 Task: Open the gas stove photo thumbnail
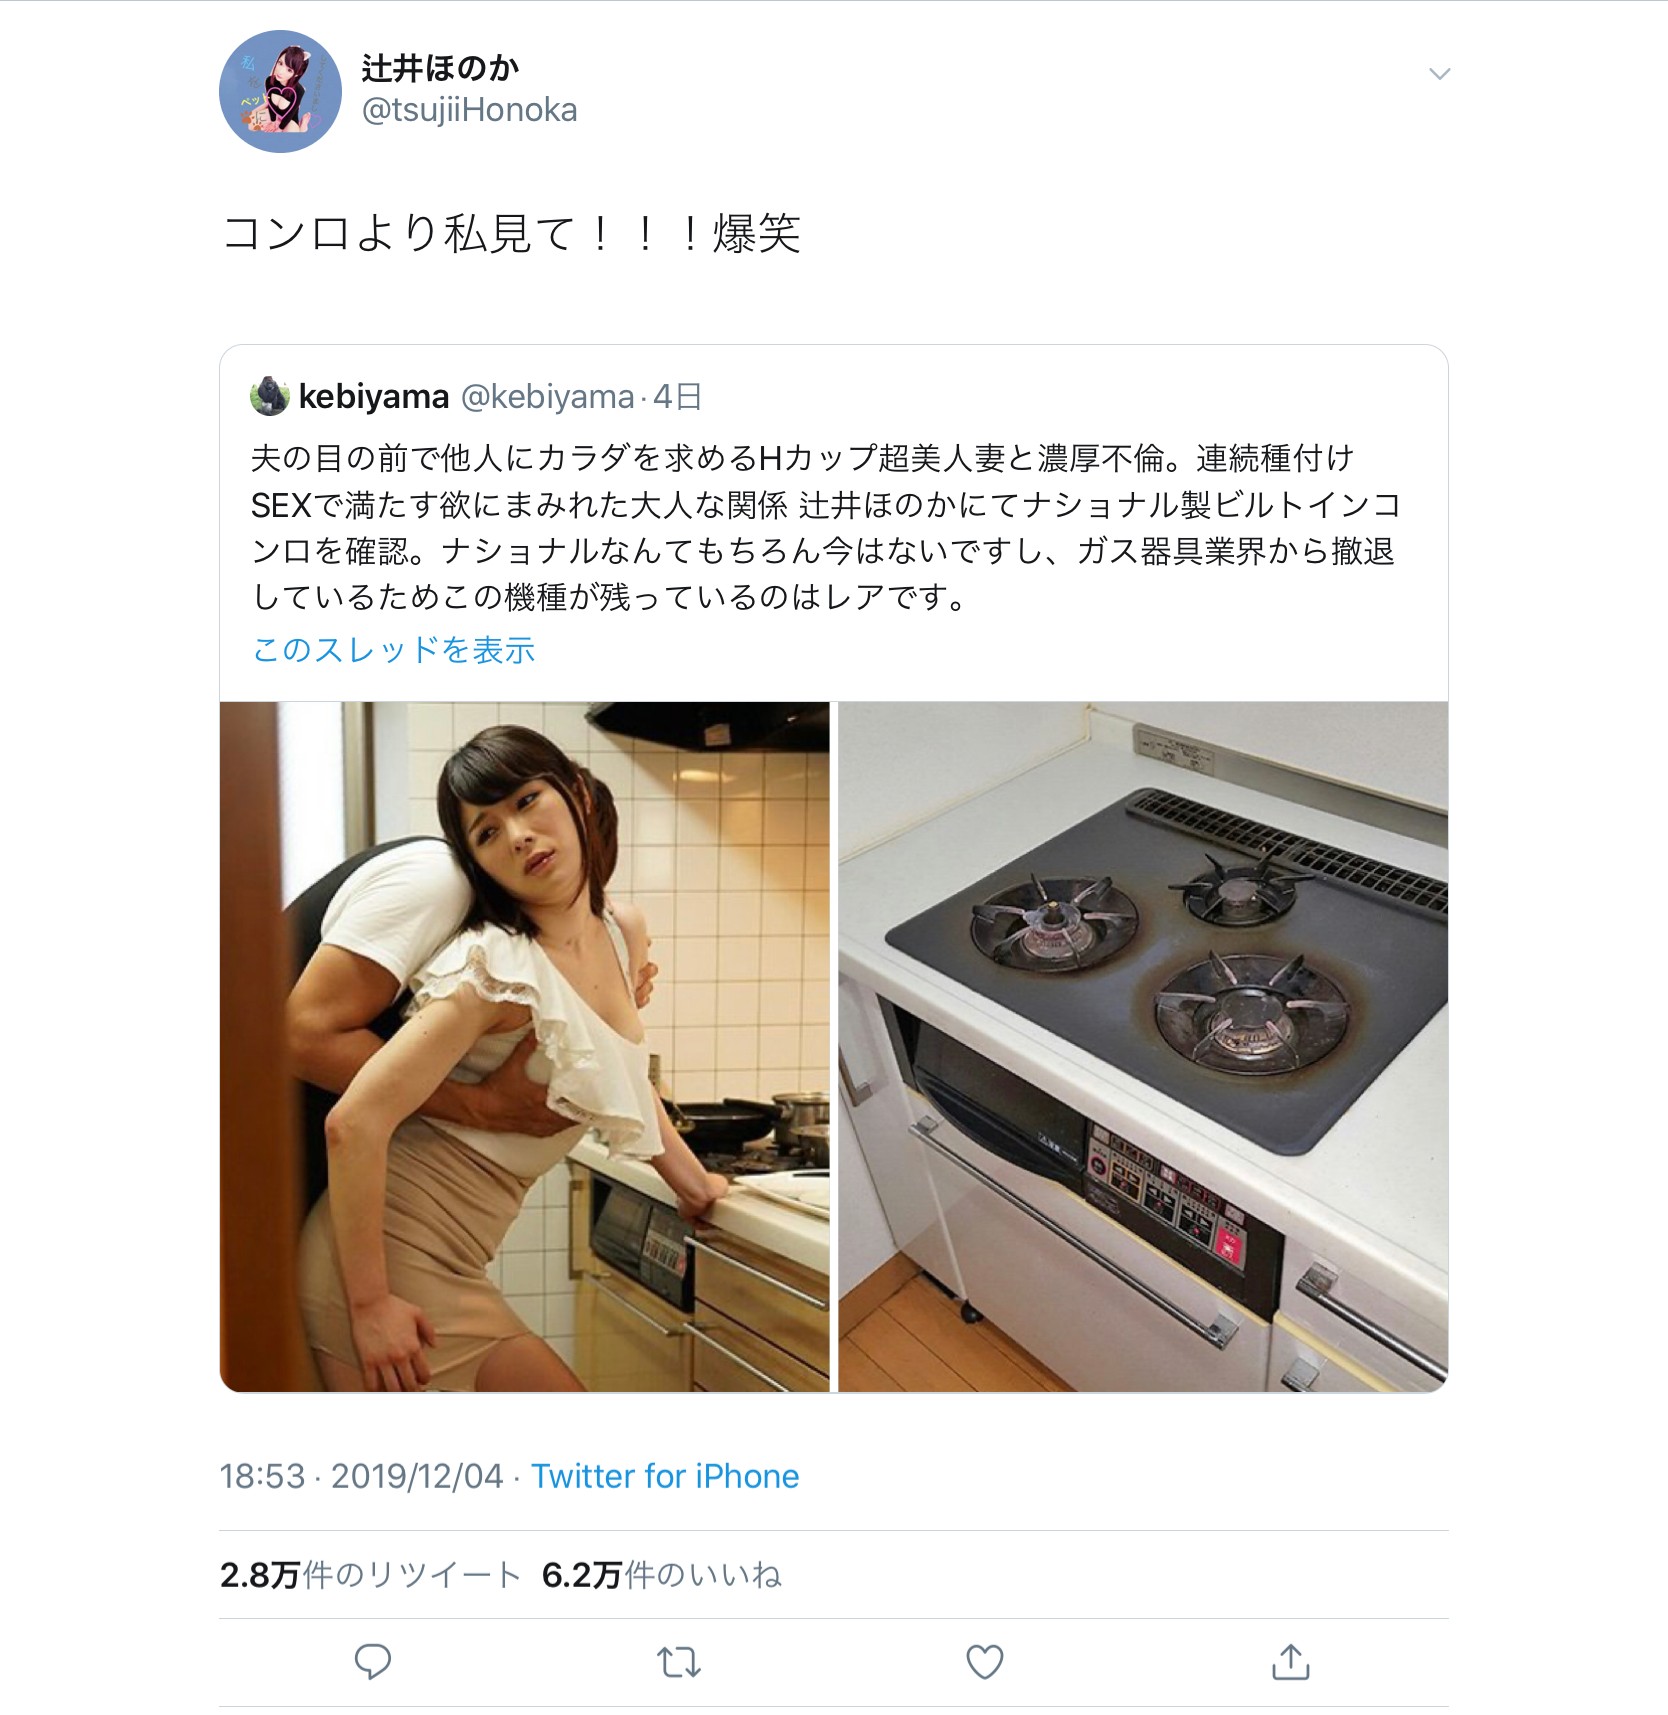pyautogui.click(x=1143, y=1047)
